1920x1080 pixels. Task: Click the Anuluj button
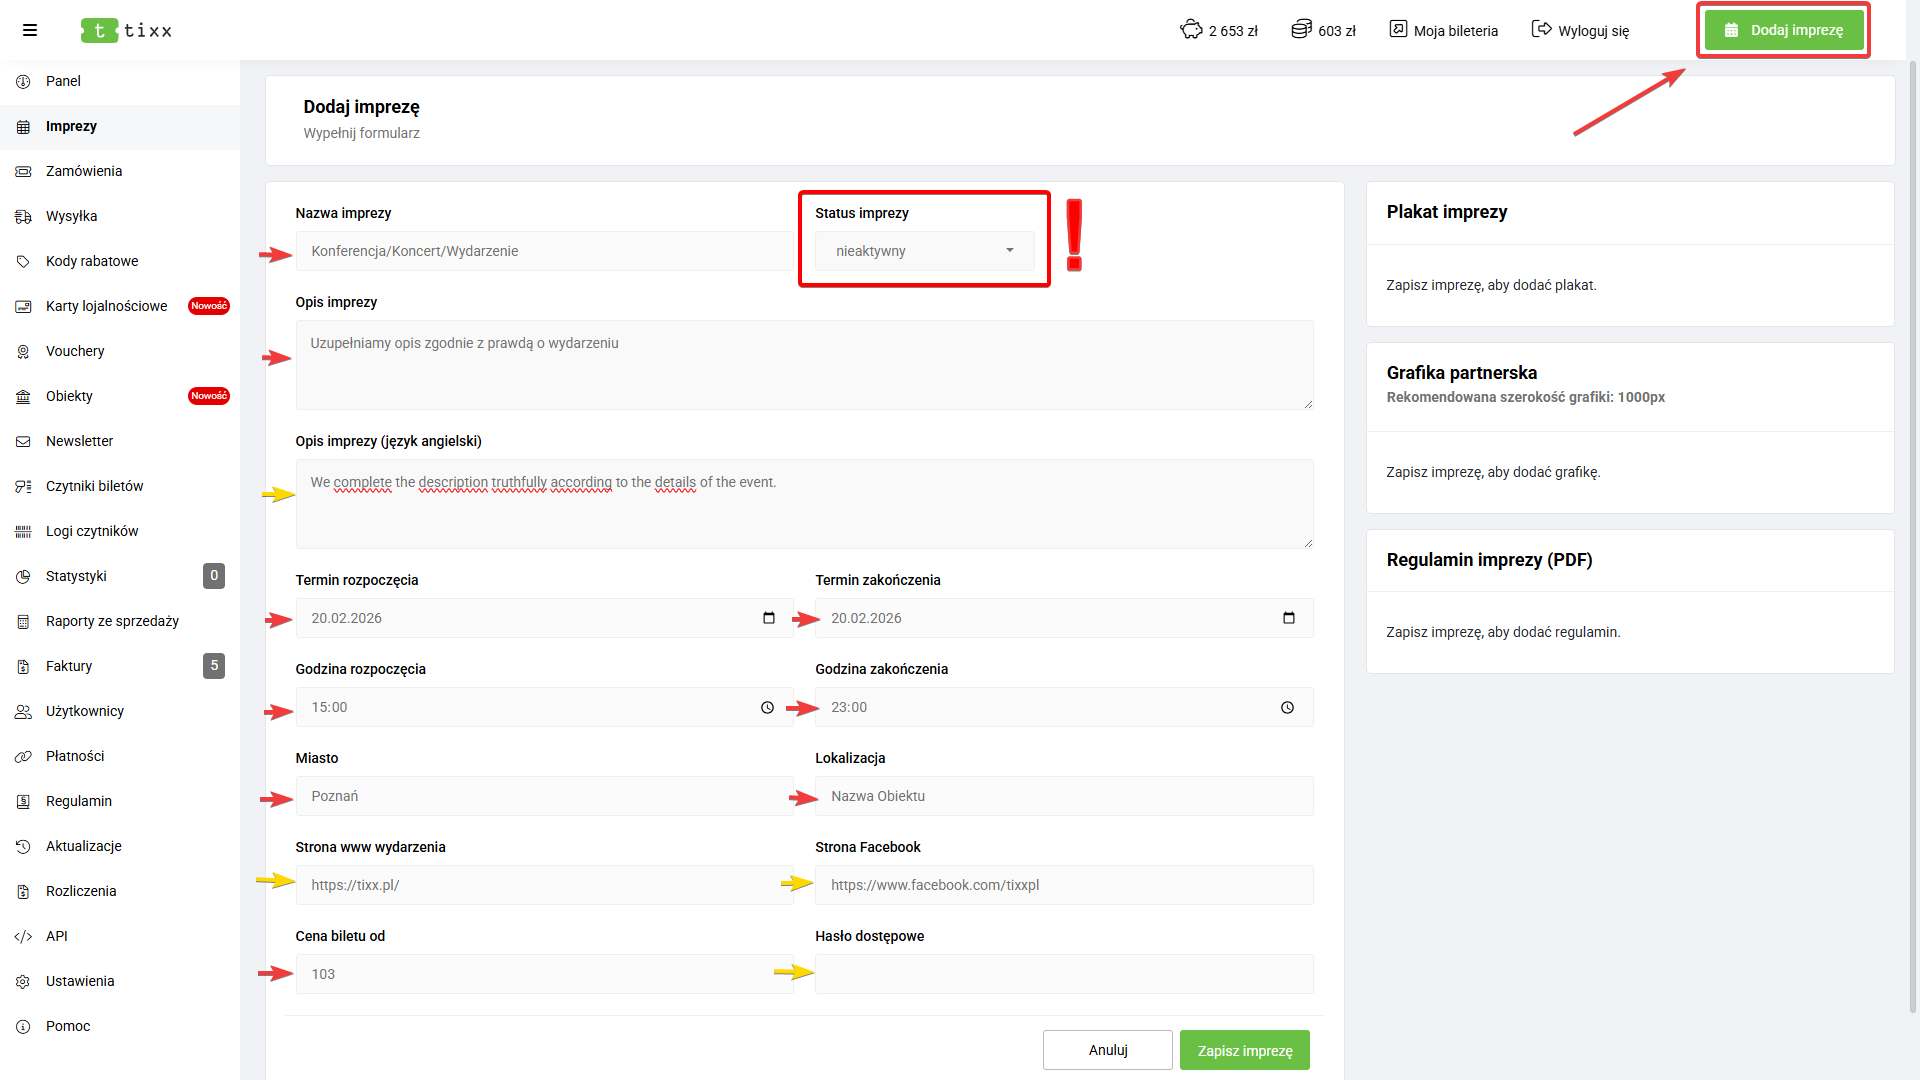[1107, 1050]
